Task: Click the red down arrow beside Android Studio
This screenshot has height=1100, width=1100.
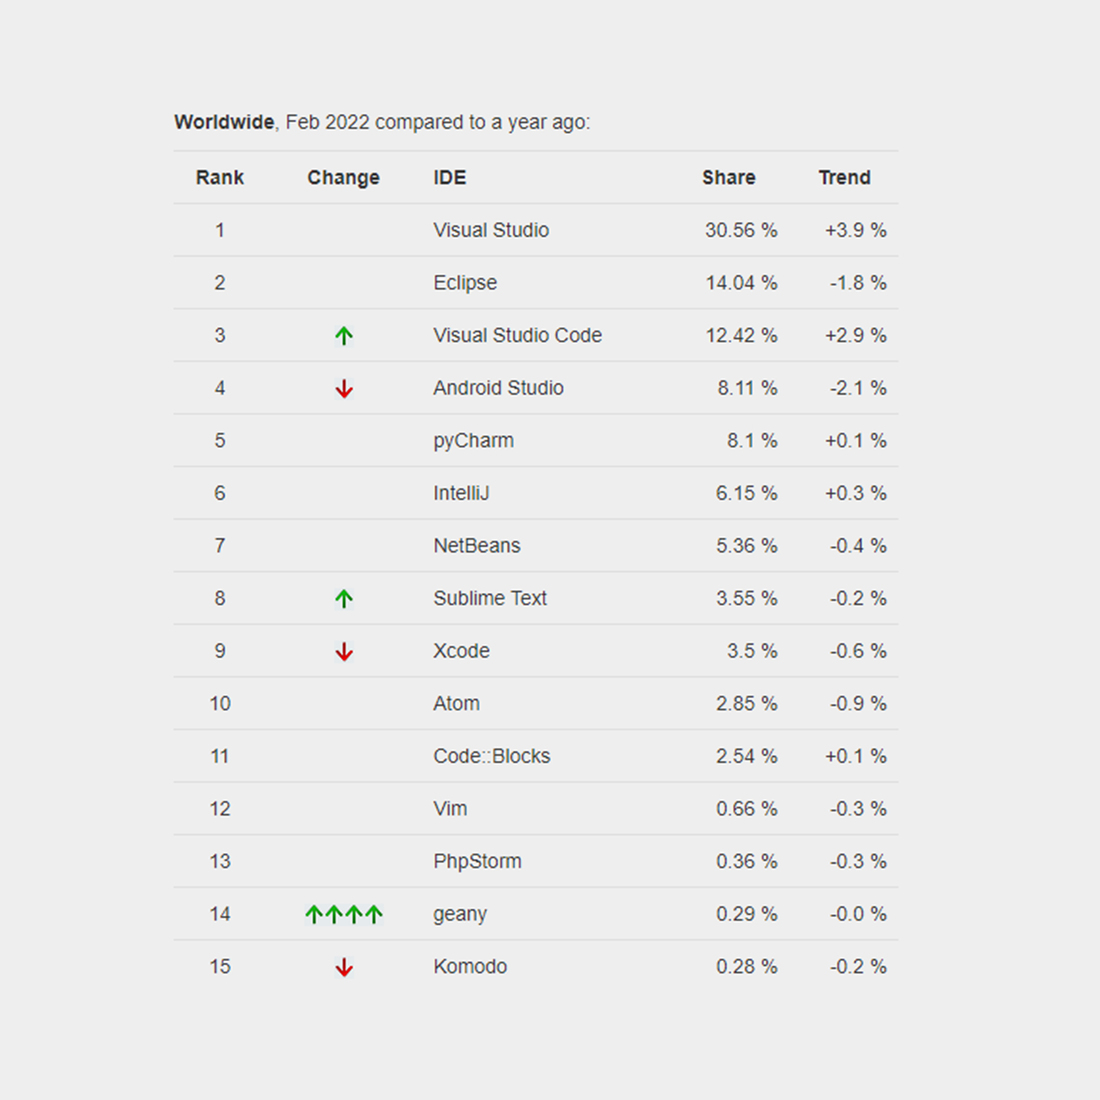Action: pyautogui.click(x=344, y=389)
